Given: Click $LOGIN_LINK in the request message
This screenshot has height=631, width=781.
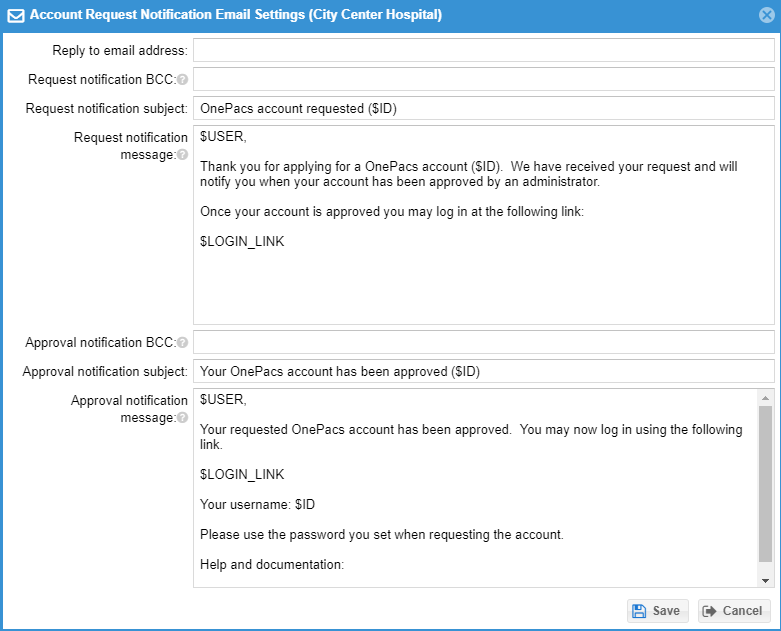Looking at the screenshot, I should point(242,242).
